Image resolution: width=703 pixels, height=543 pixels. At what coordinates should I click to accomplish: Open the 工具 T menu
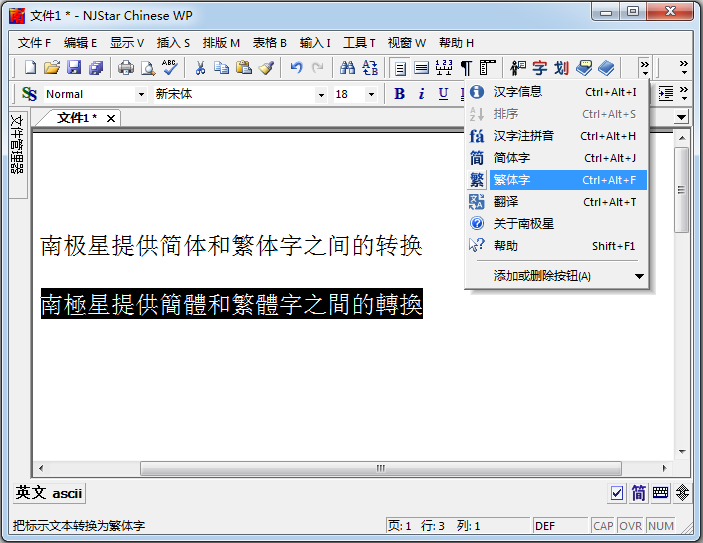[x=359, y=43]
